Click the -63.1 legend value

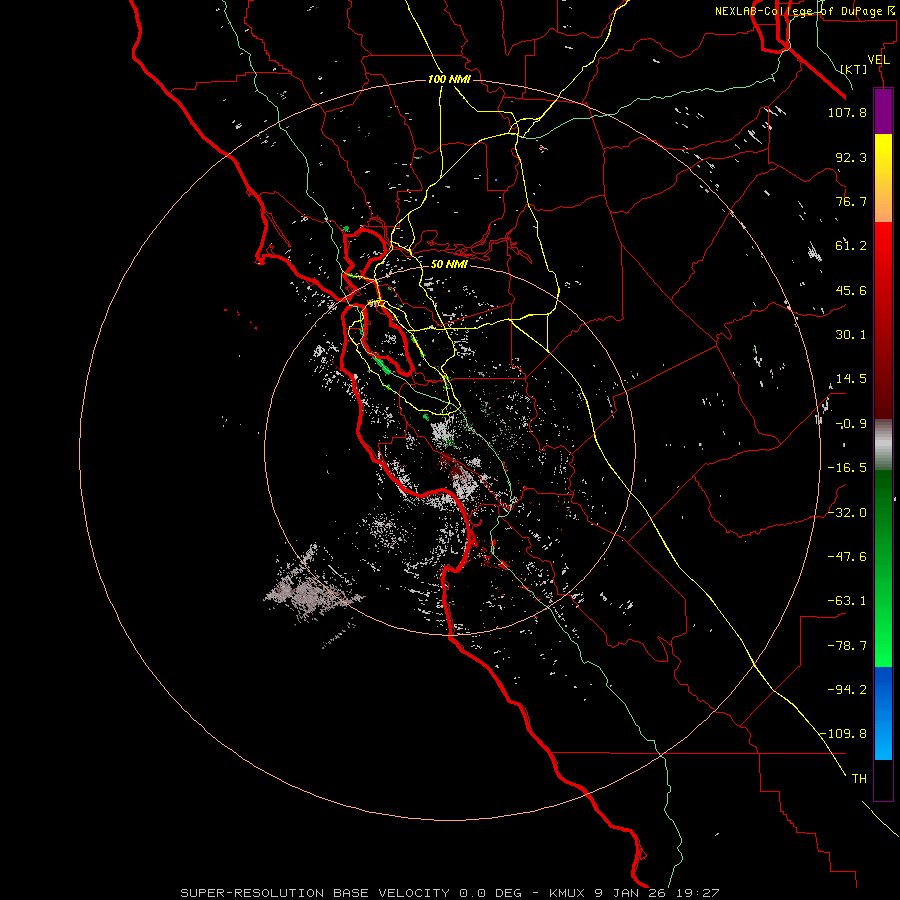(847, 601)
